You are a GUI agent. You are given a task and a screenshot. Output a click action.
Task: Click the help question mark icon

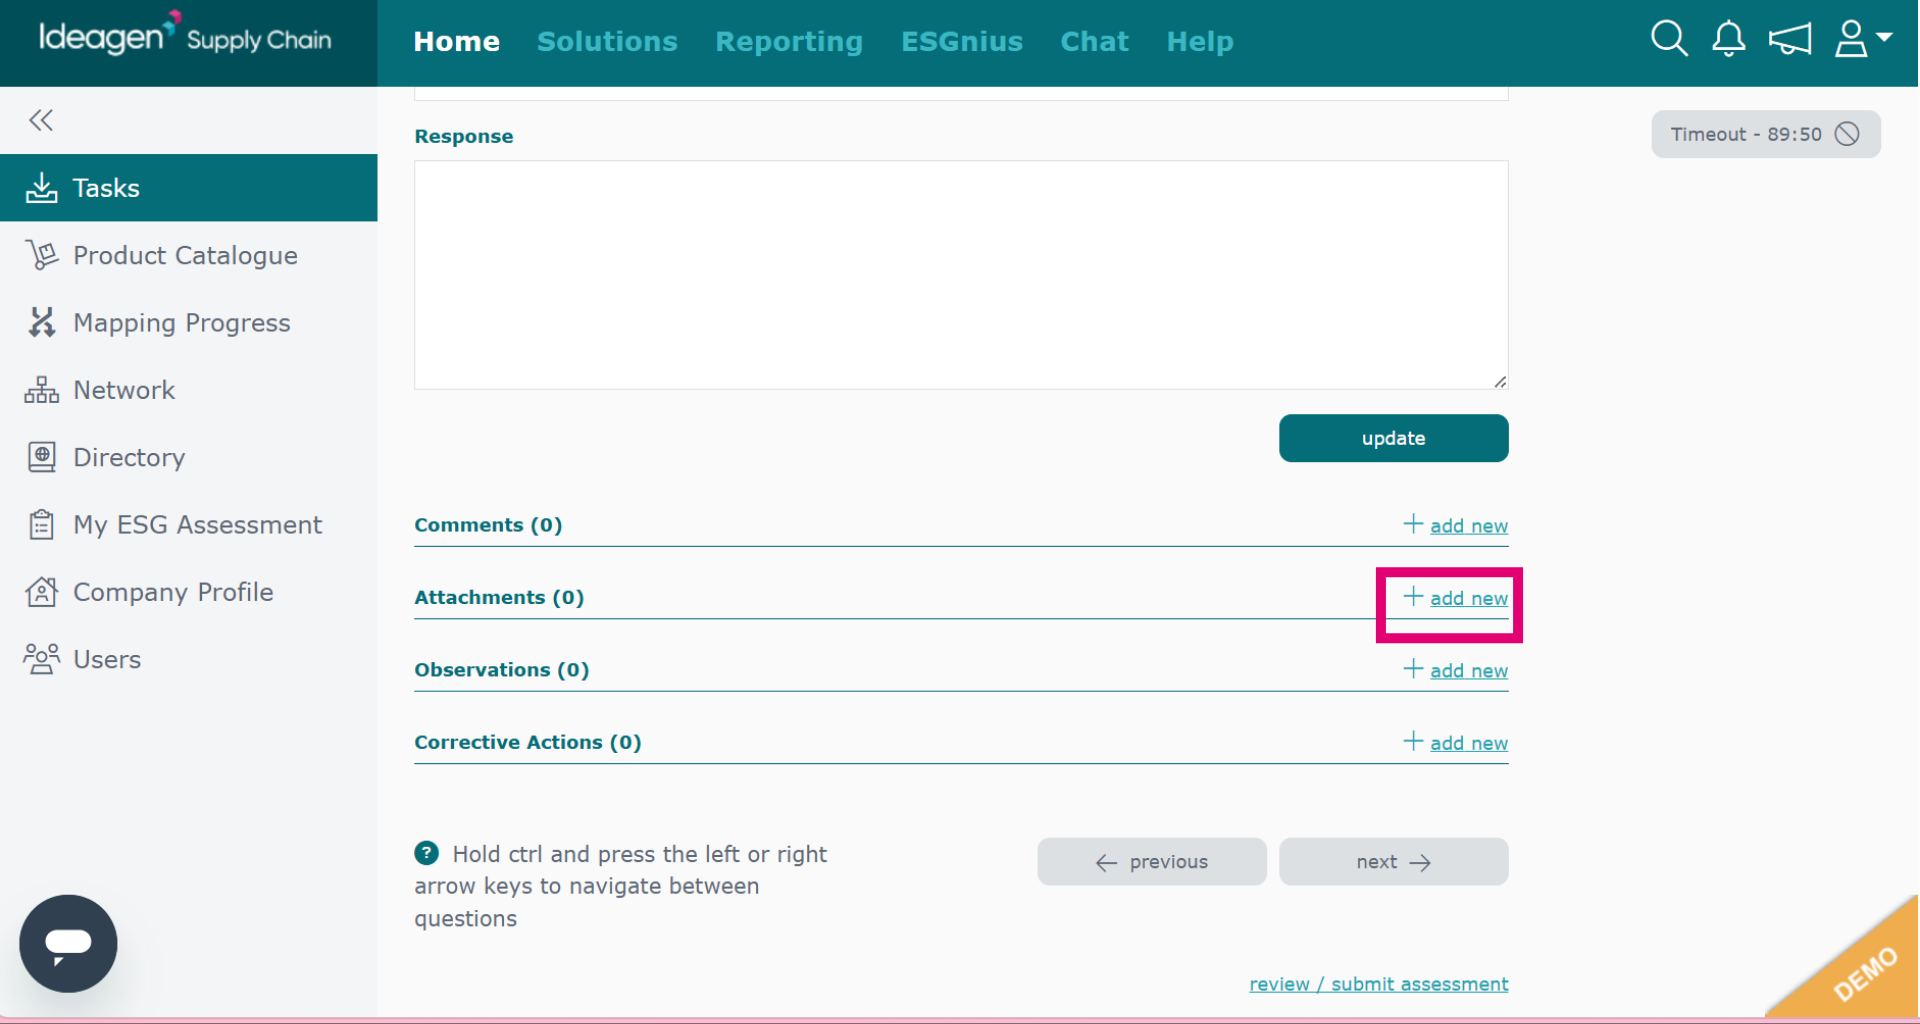tap(426, 853)
